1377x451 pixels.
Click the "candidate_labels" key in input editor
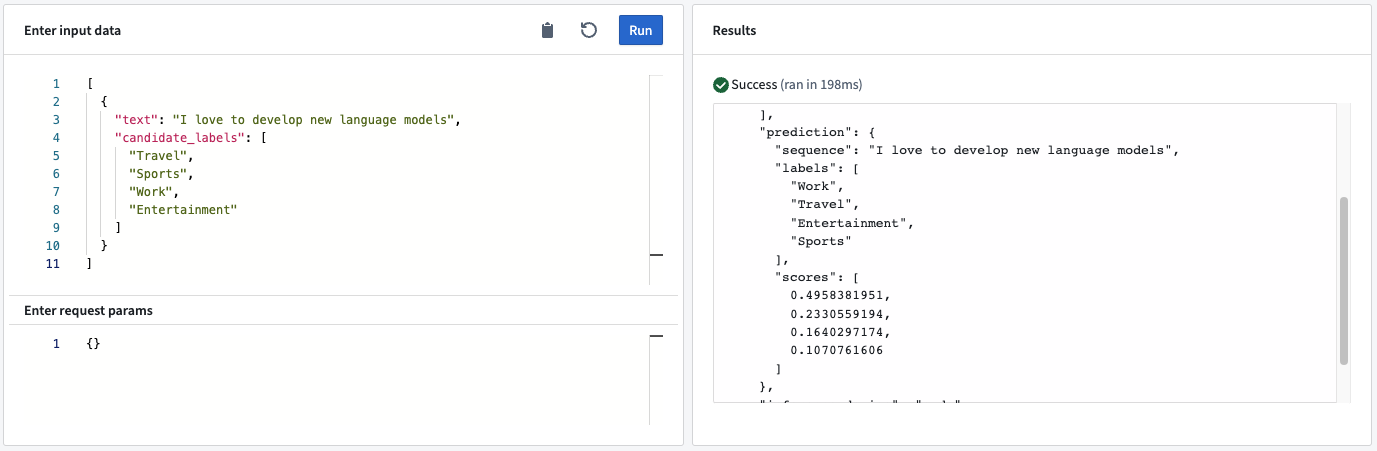(179, 138)
